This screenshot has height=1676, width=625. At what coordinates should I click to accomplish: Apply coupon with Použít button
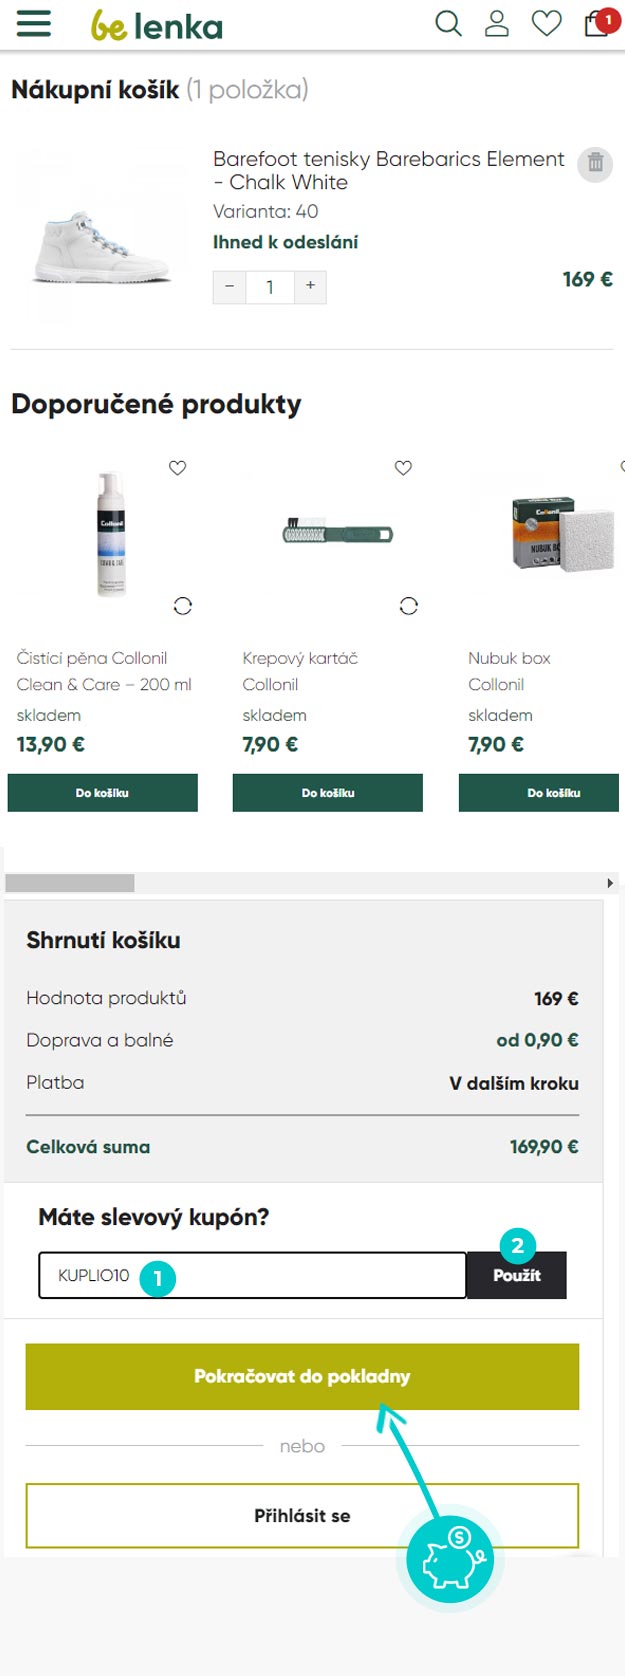[517, 1275]
